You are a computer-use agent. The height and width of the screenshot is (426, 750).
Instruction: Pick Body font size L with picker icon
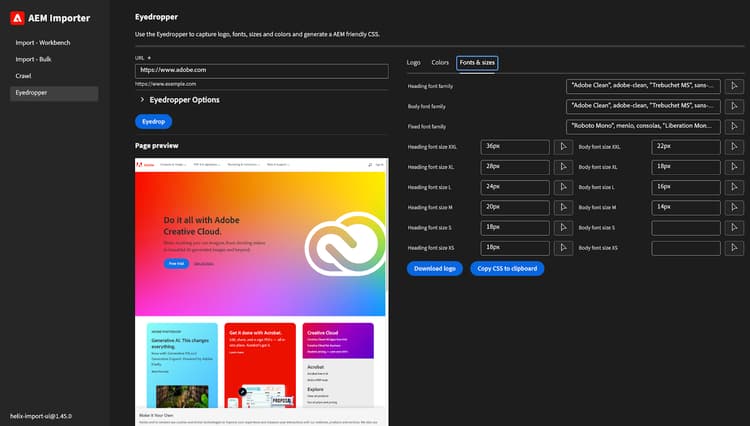click(x=734, y=187)
